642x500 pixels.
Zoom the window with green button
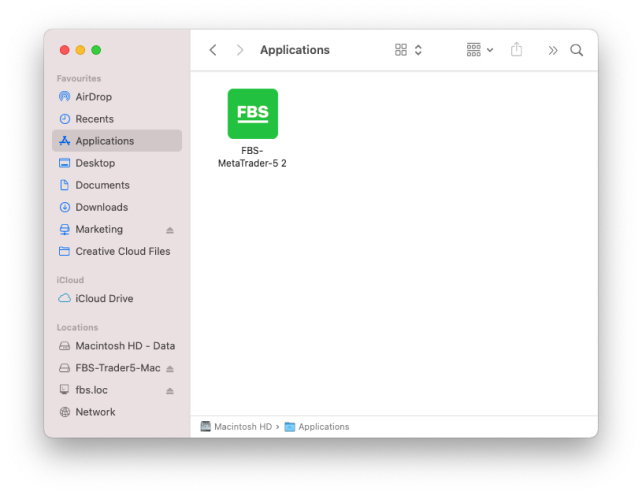[x=96, y=50]
